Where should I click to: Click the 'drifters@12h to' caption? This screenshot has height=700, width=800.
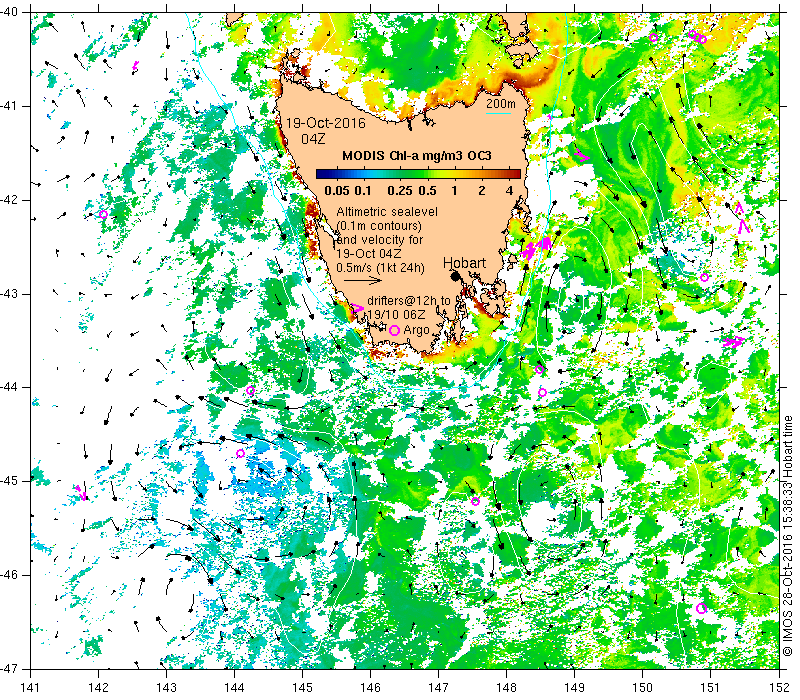point(409,301)
